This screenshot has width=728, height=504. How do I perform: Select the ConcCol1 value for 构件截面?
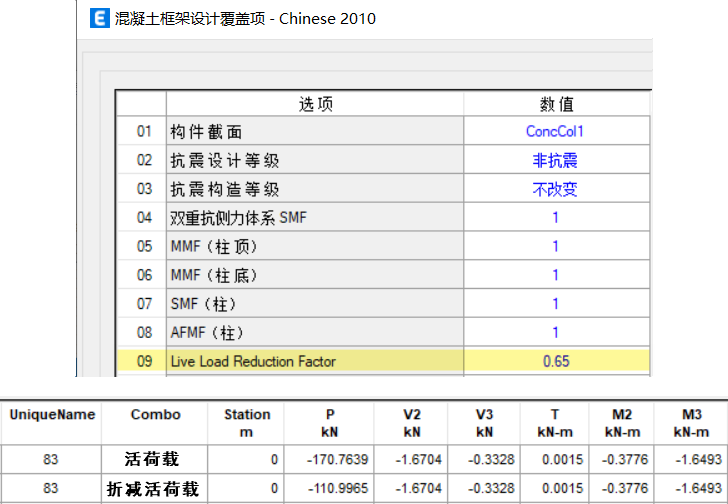[x=555, y=132]
